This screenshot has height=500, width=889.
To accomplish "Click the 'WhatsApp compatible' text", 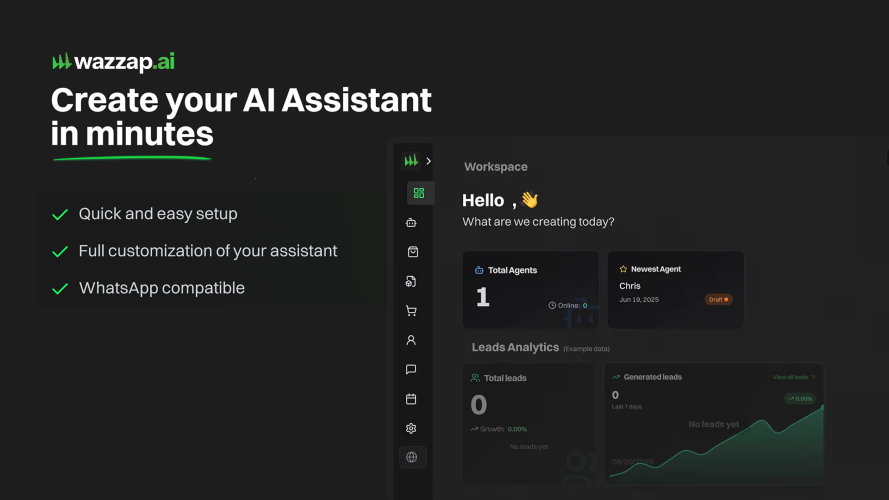I will point(162,288).
